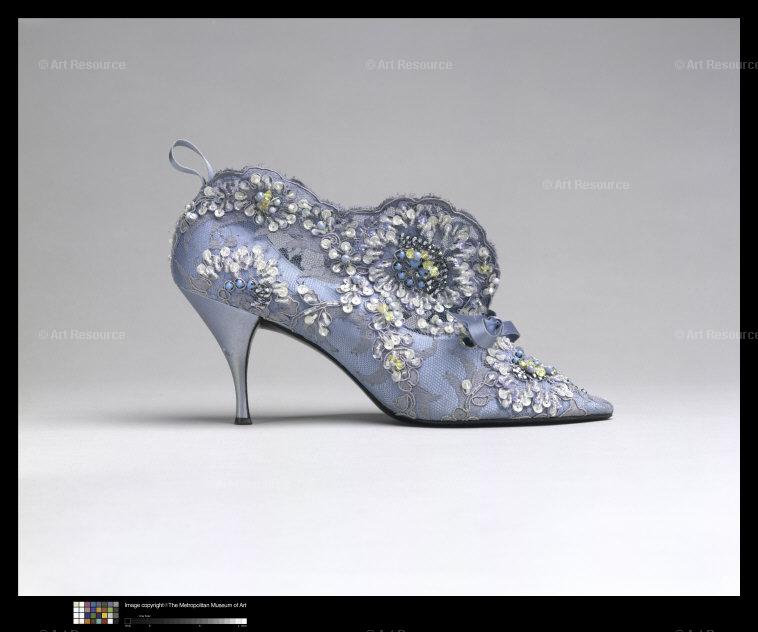Viewport: 758px width, 632px height.
Task: Click the color calibration chart
Action: 96,613
